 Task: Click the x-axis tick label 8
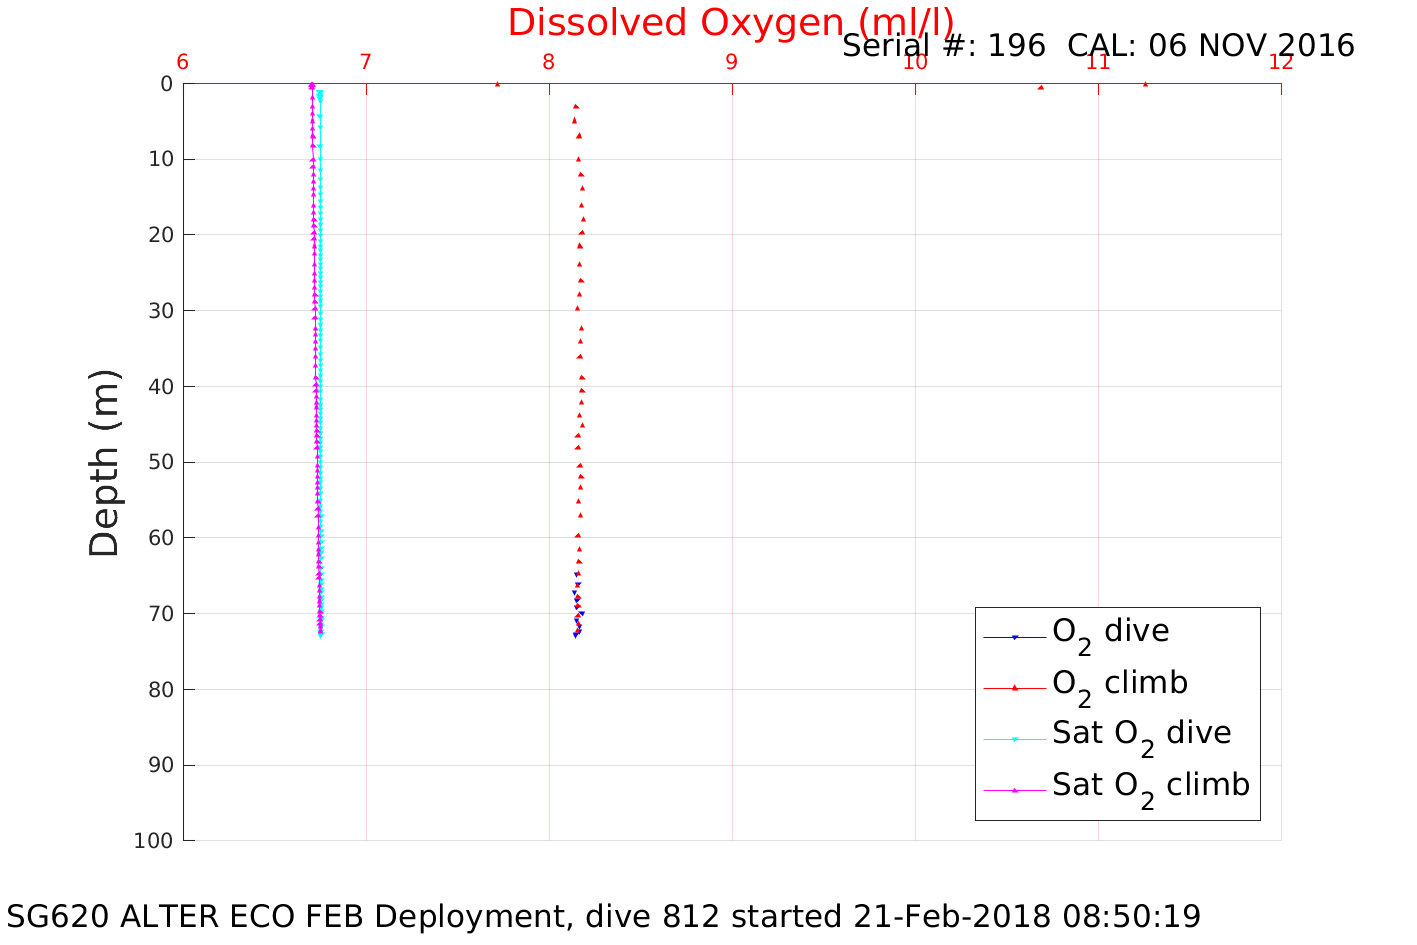point(549,62)
